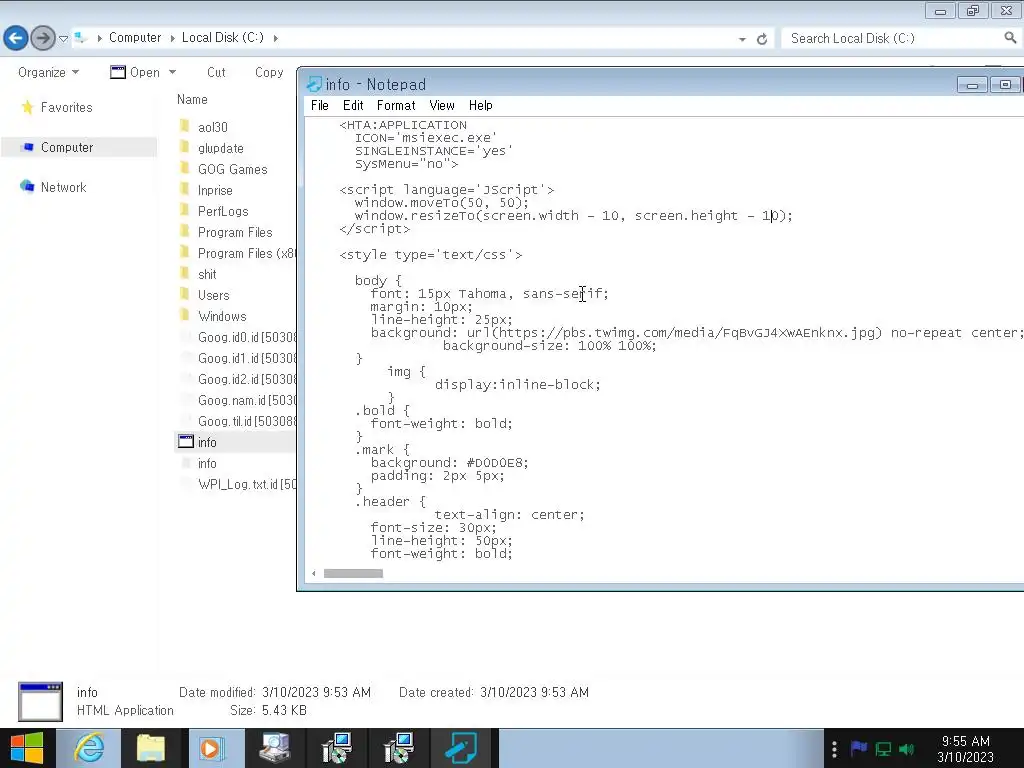Viewport: 1024px width, 768px height.
Task: Click the Notepad title bar icon
Action: 314,84
